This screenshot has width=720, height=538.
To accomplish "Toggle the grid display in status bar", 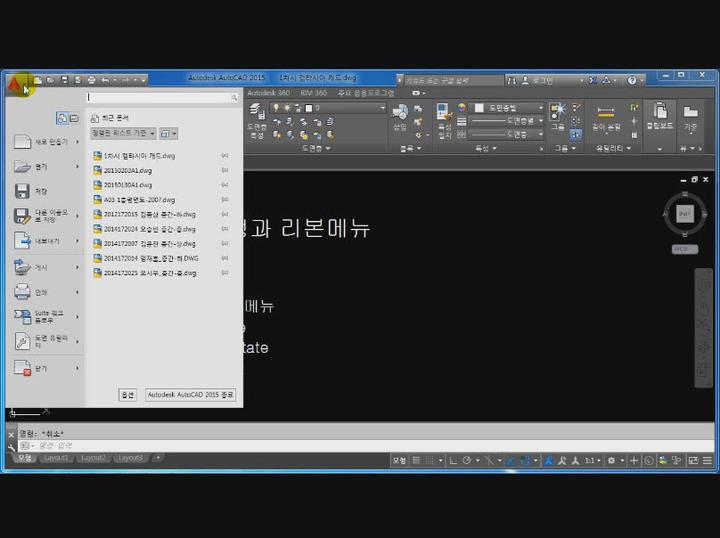I will click(416, 460).
